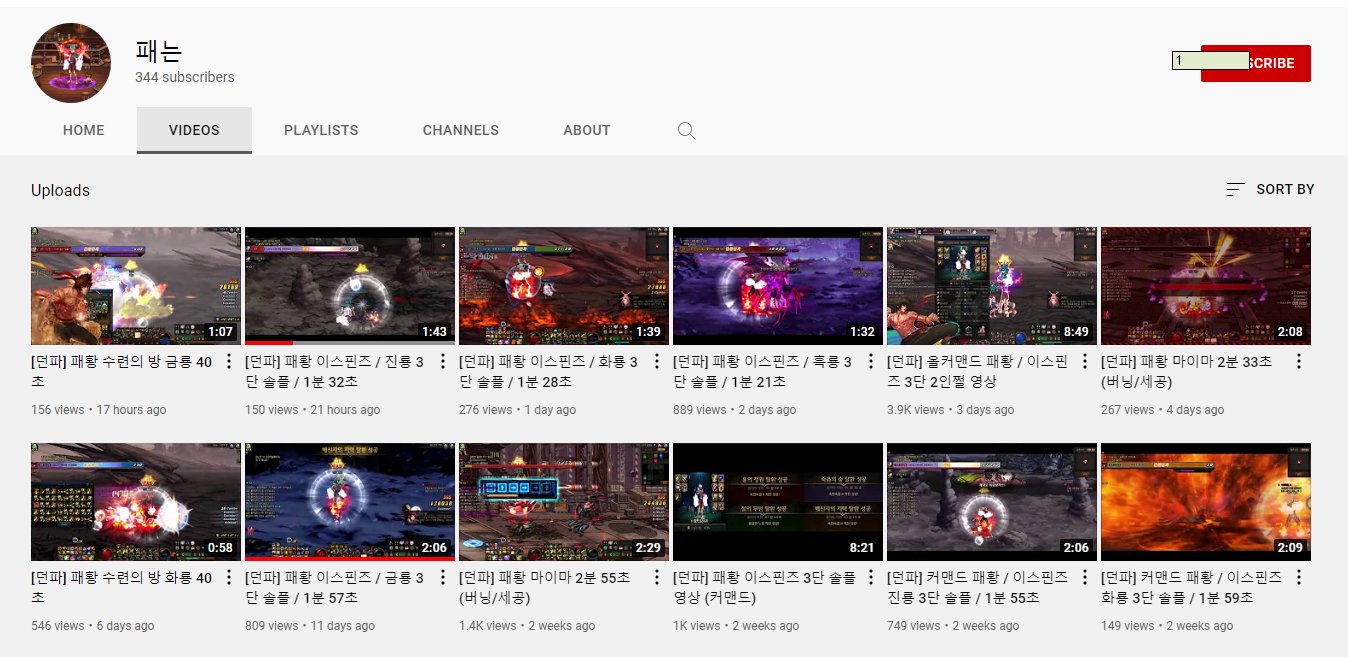
Task: Open options menu for 커맨드 패황 화룡 1분 59초 video
Action: [1299, 578]
